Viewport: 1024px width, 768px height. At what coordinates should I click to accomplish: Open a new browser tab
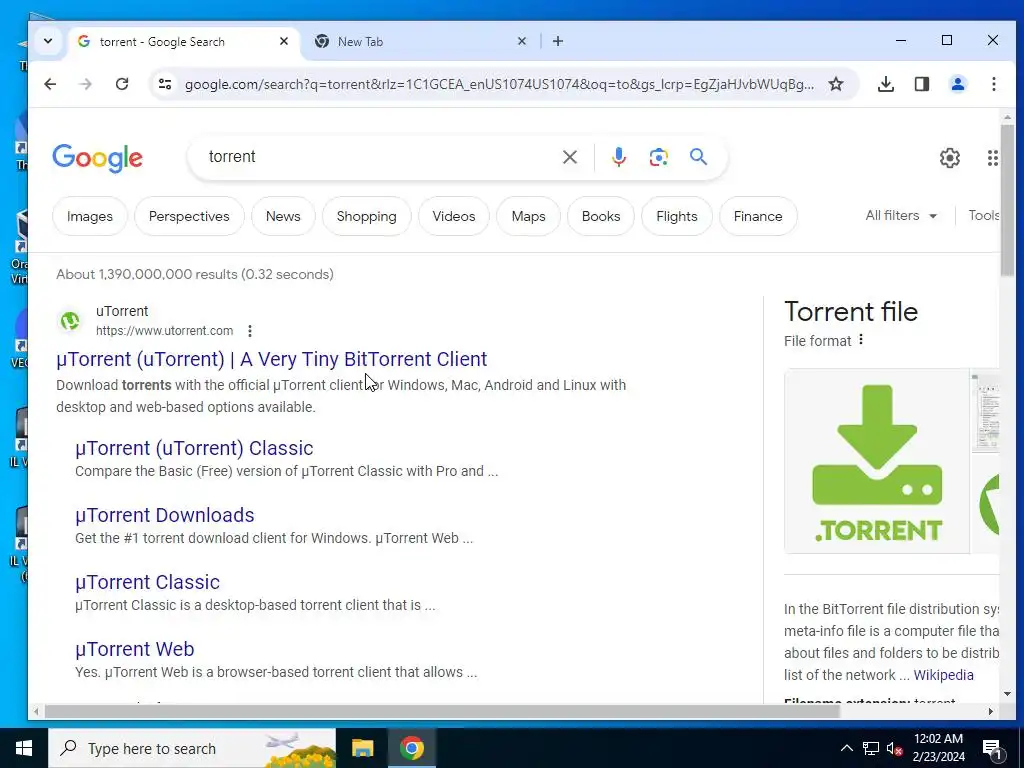pyautogui.click(x=558, y=41)
